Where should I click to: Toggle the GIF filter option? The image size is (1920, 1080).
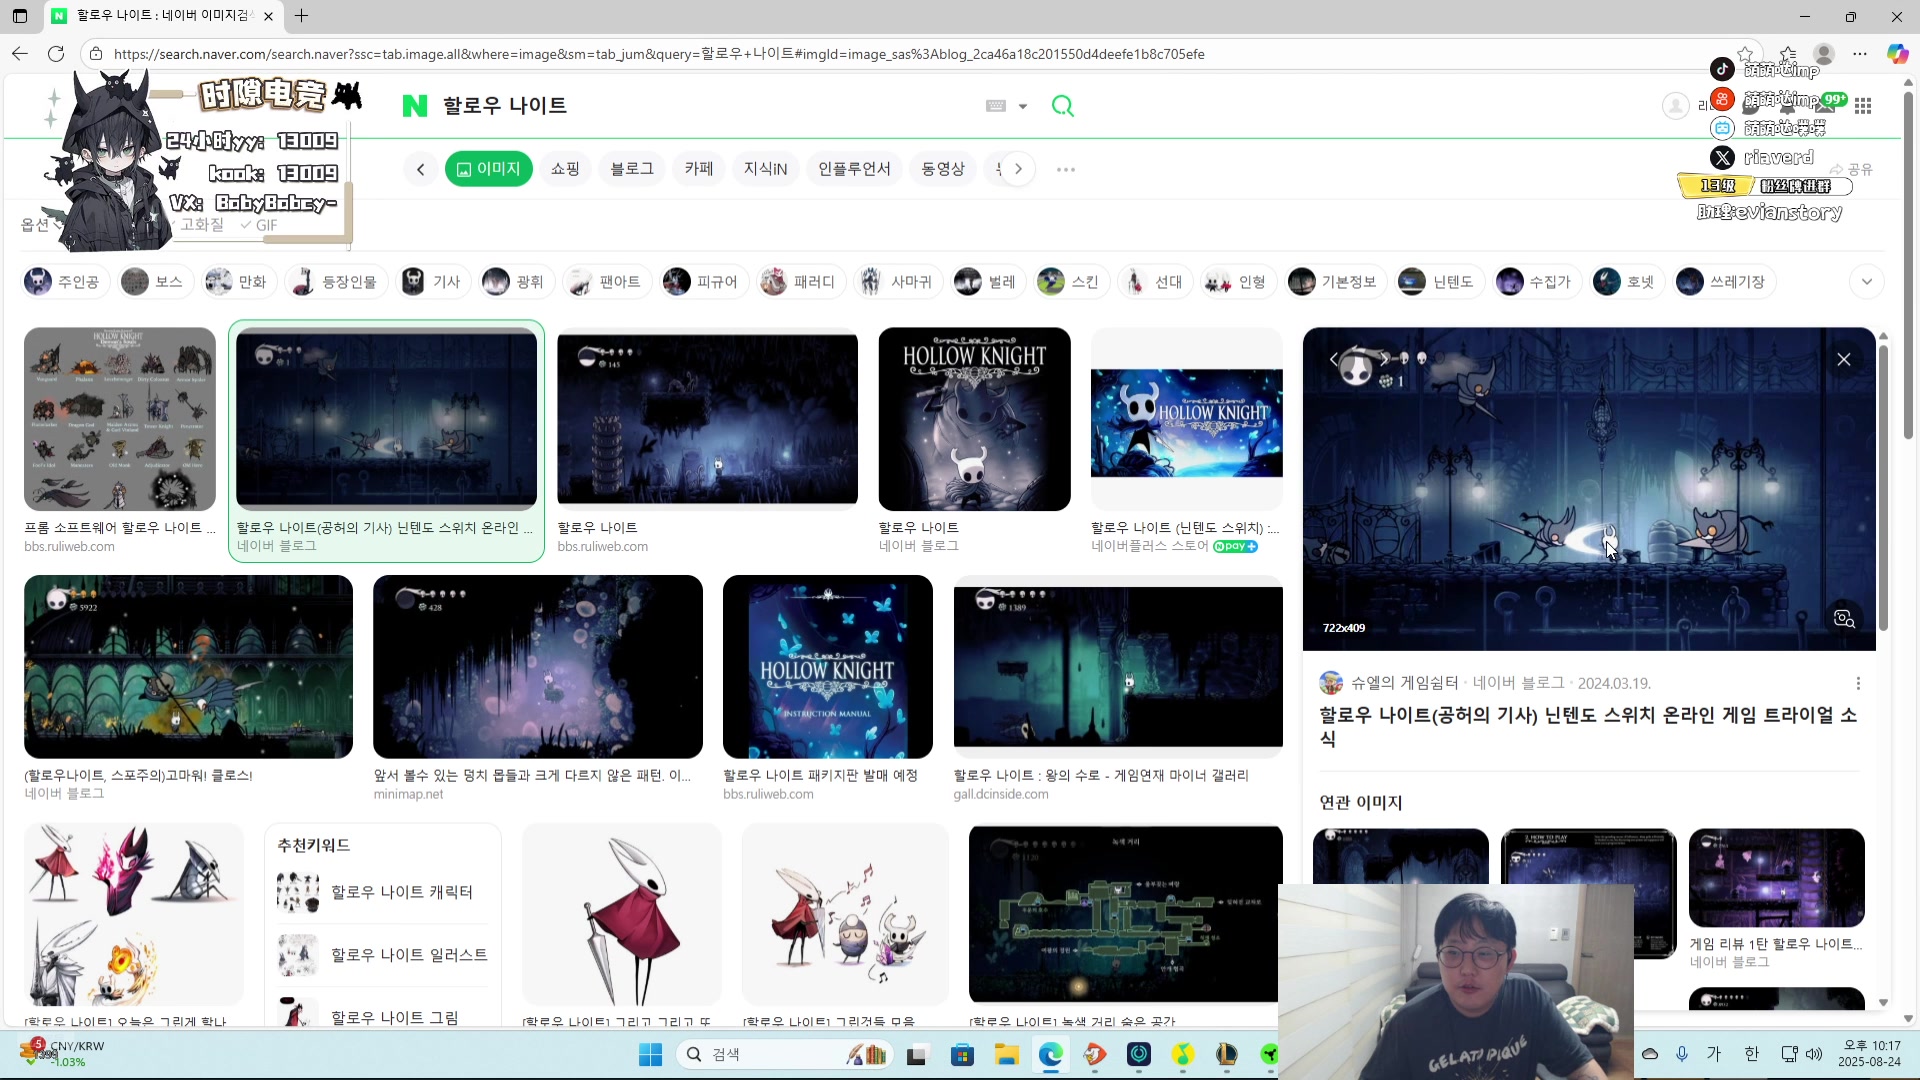point(259,225)
